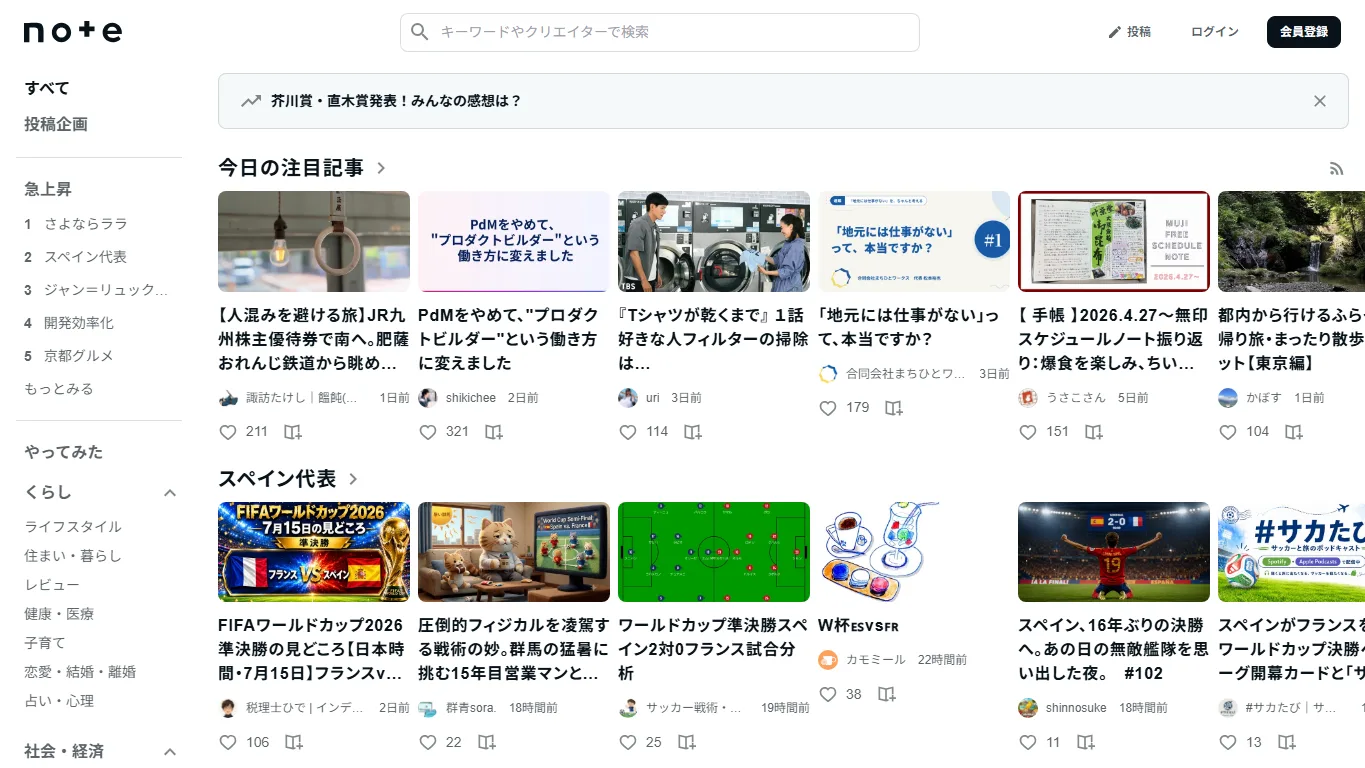Collapse the 社会・経済 category chevron
The width and height of the screenshot is (1365, 768).
click(x=170, y=751)
